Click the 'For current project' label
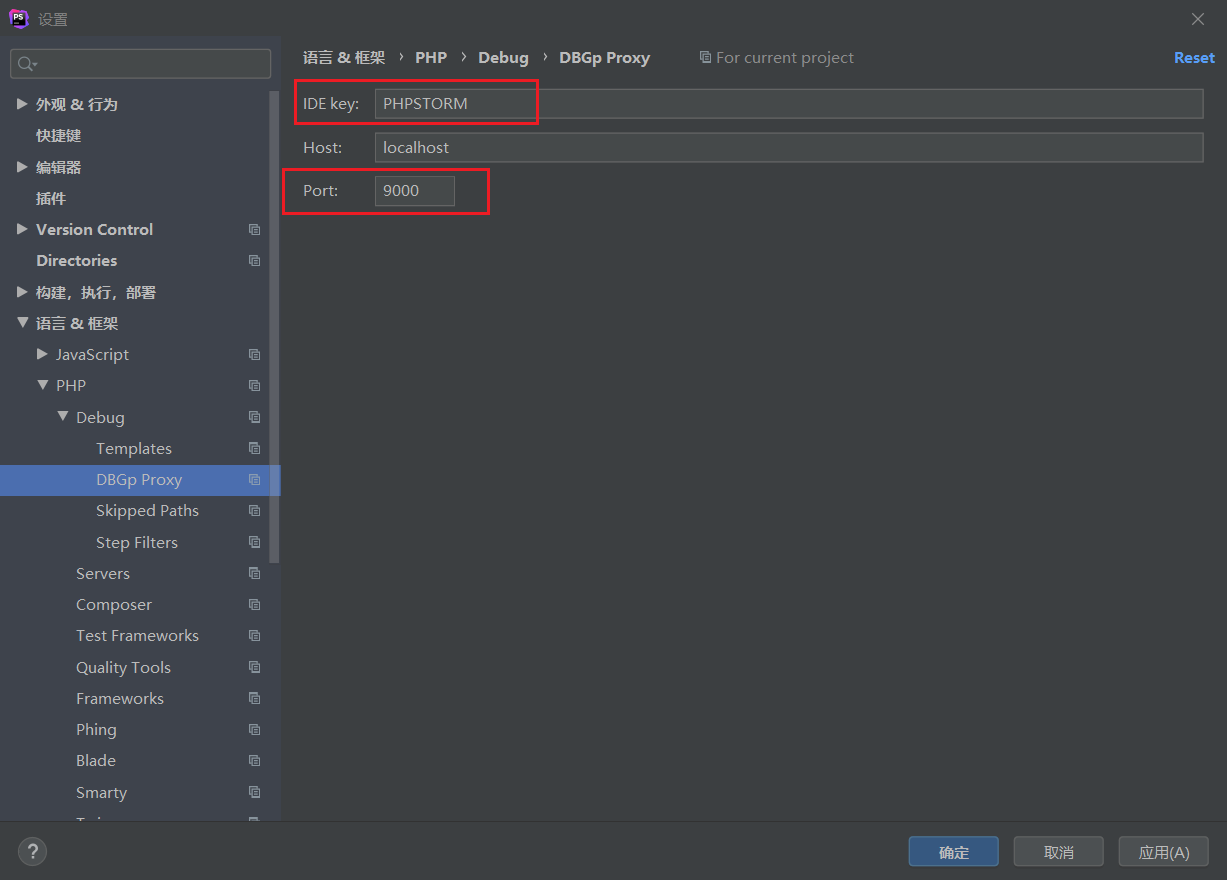The height and width of the screenshot is (880, 1227). (785, 58)
